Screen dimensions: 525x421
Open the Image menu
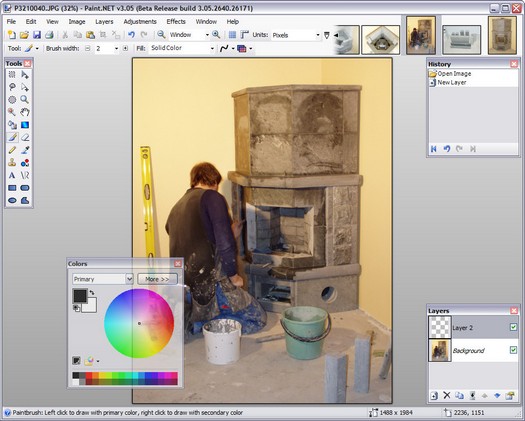click(77, 21)
